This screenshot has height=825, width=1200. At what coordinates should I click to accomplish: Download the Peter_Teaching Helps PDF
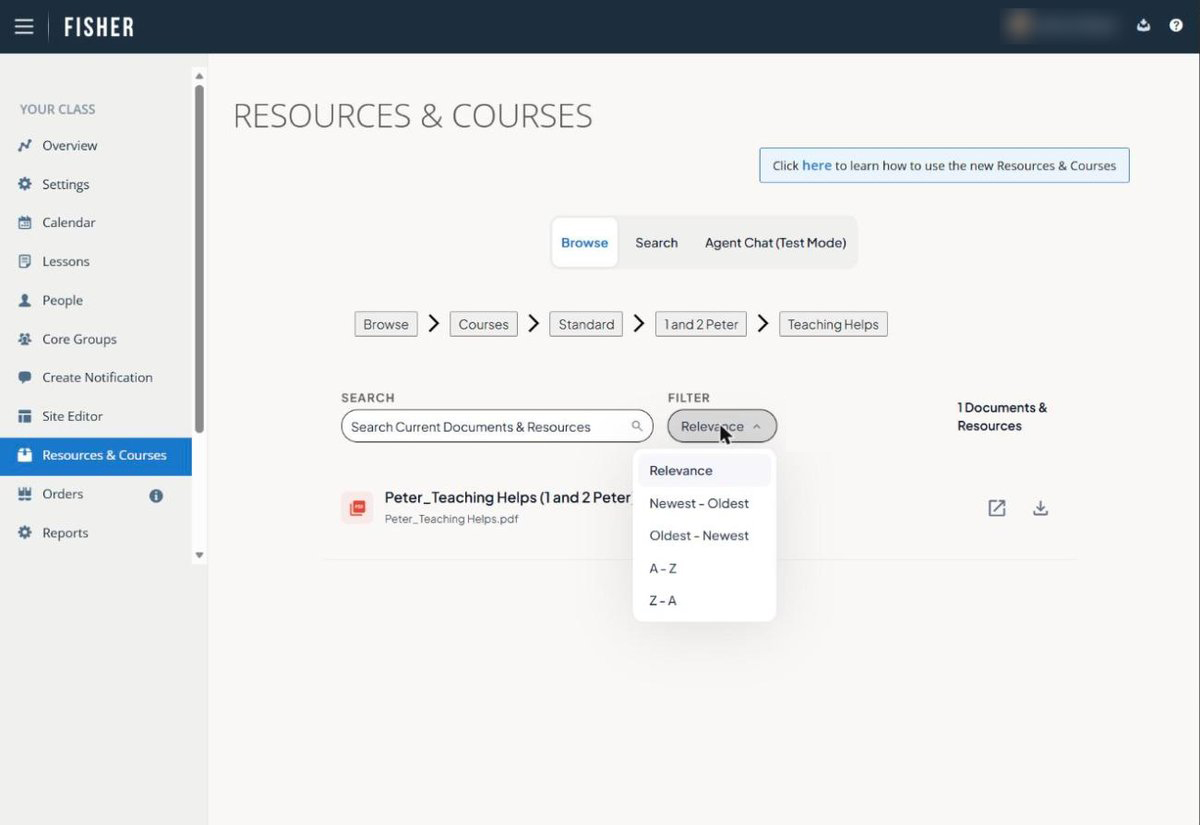pos(1040,508)
